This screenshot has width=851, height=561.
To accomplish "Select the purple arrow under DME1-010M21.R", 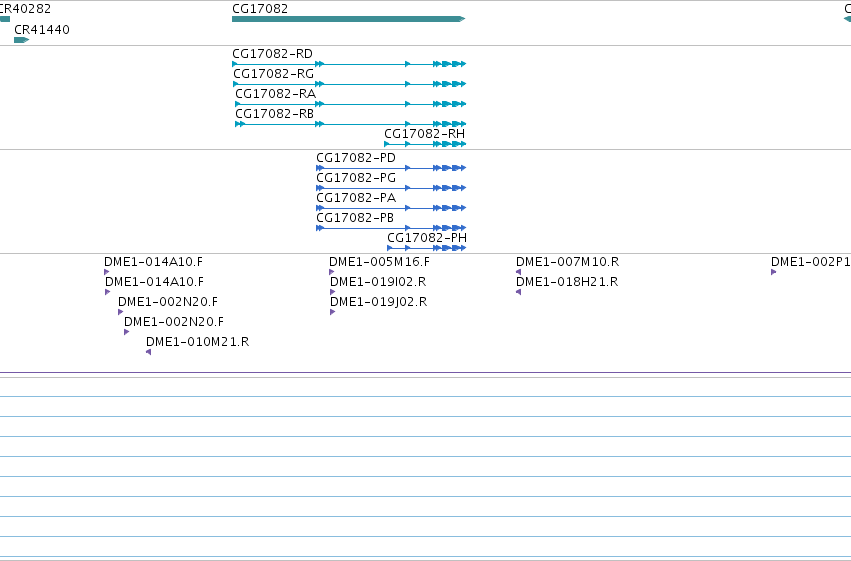I will (x=149, y=352).
